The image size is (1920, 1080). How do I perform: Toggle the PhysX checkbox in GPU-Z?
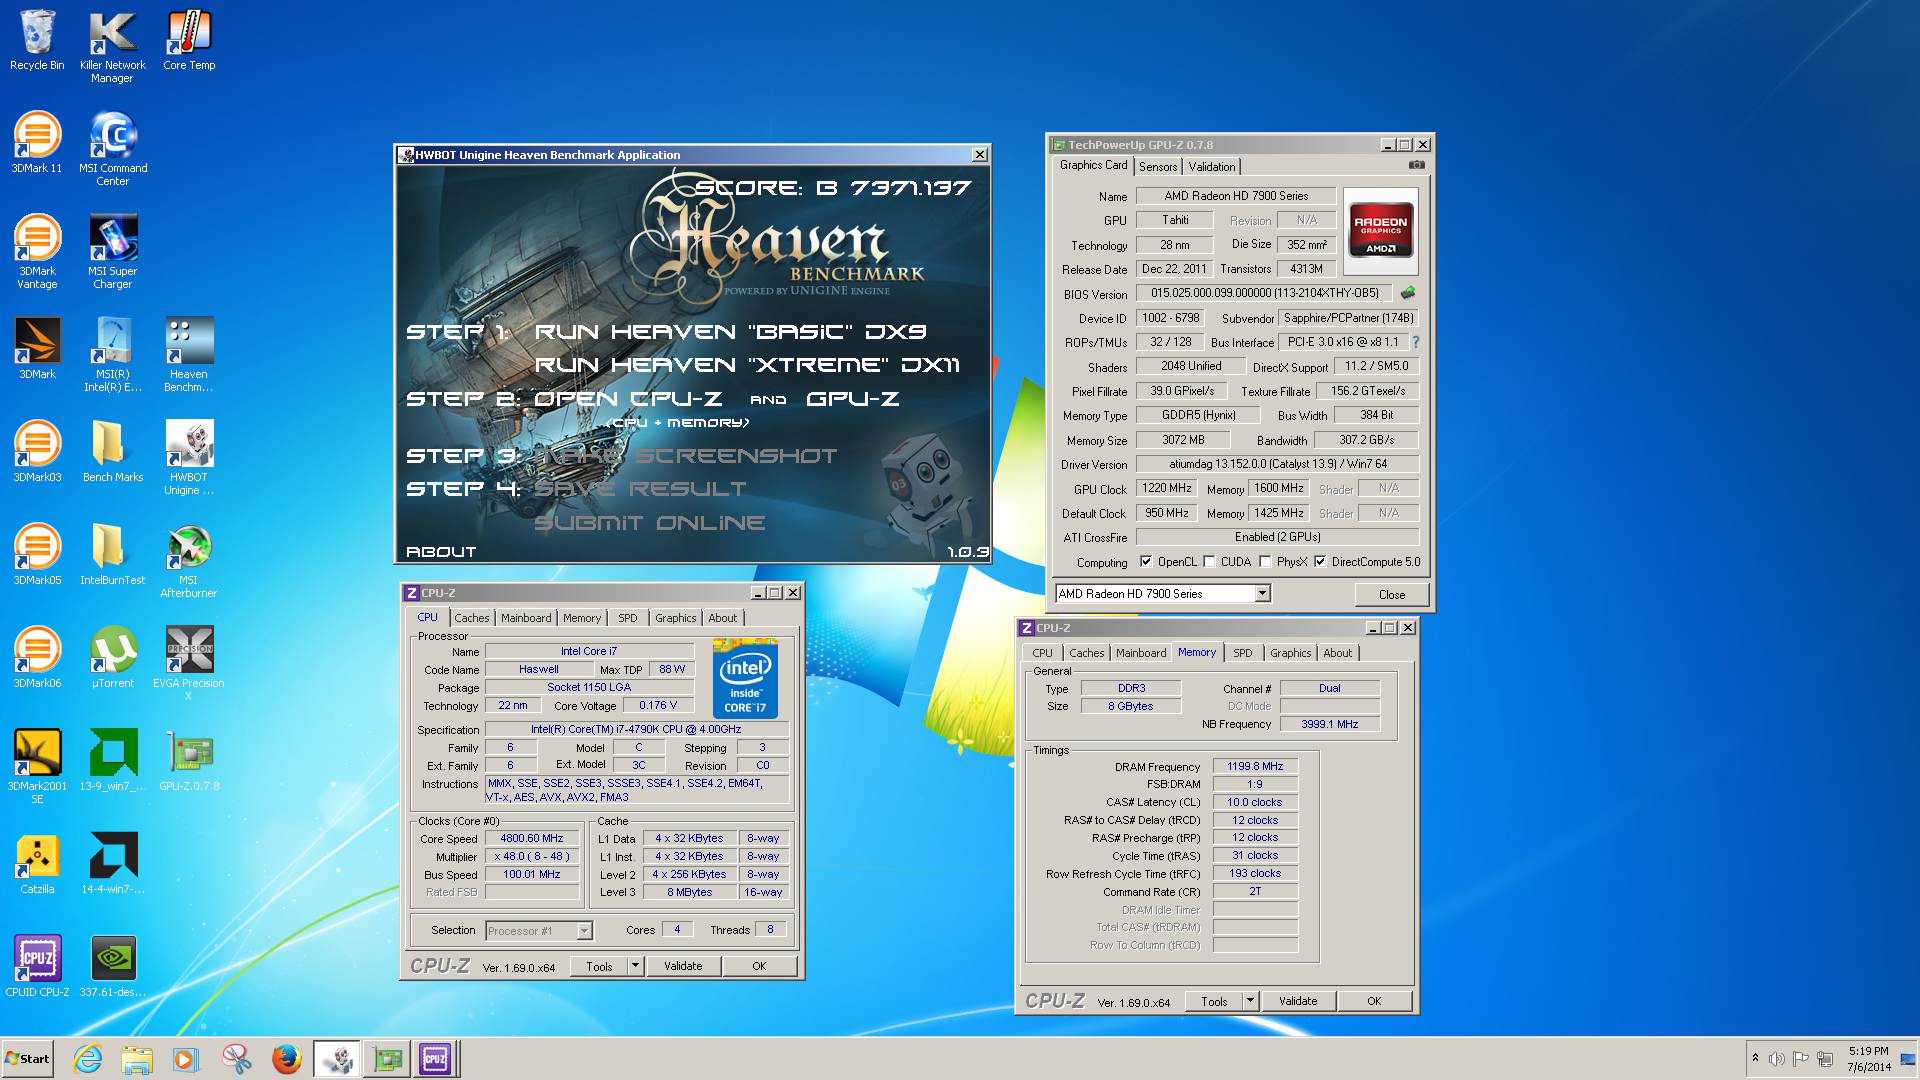[x=1265, y=562]
